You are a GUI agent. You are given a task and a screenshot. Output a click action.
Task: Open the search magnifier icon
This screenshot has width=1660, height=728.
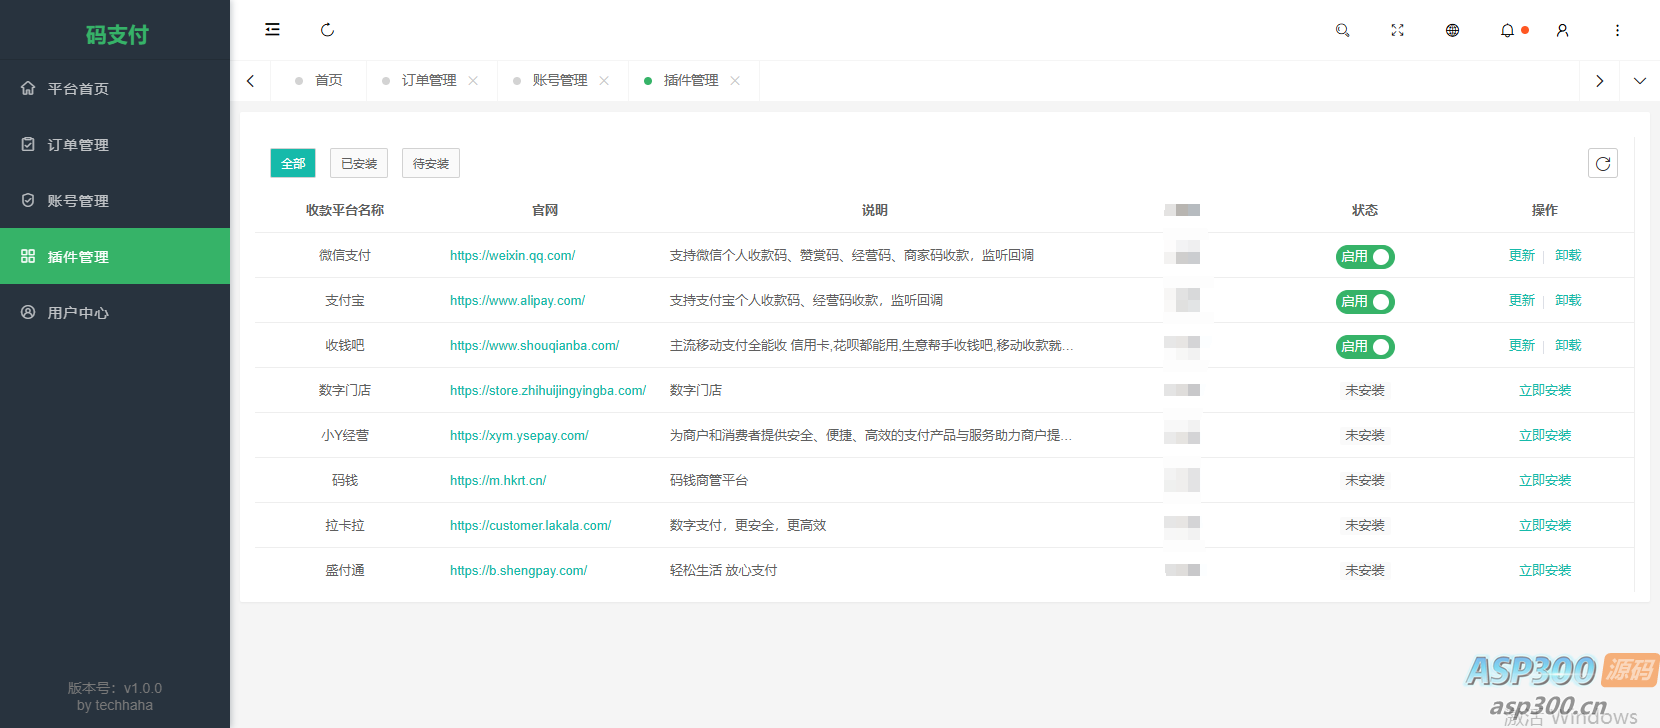coord(1342,30)
